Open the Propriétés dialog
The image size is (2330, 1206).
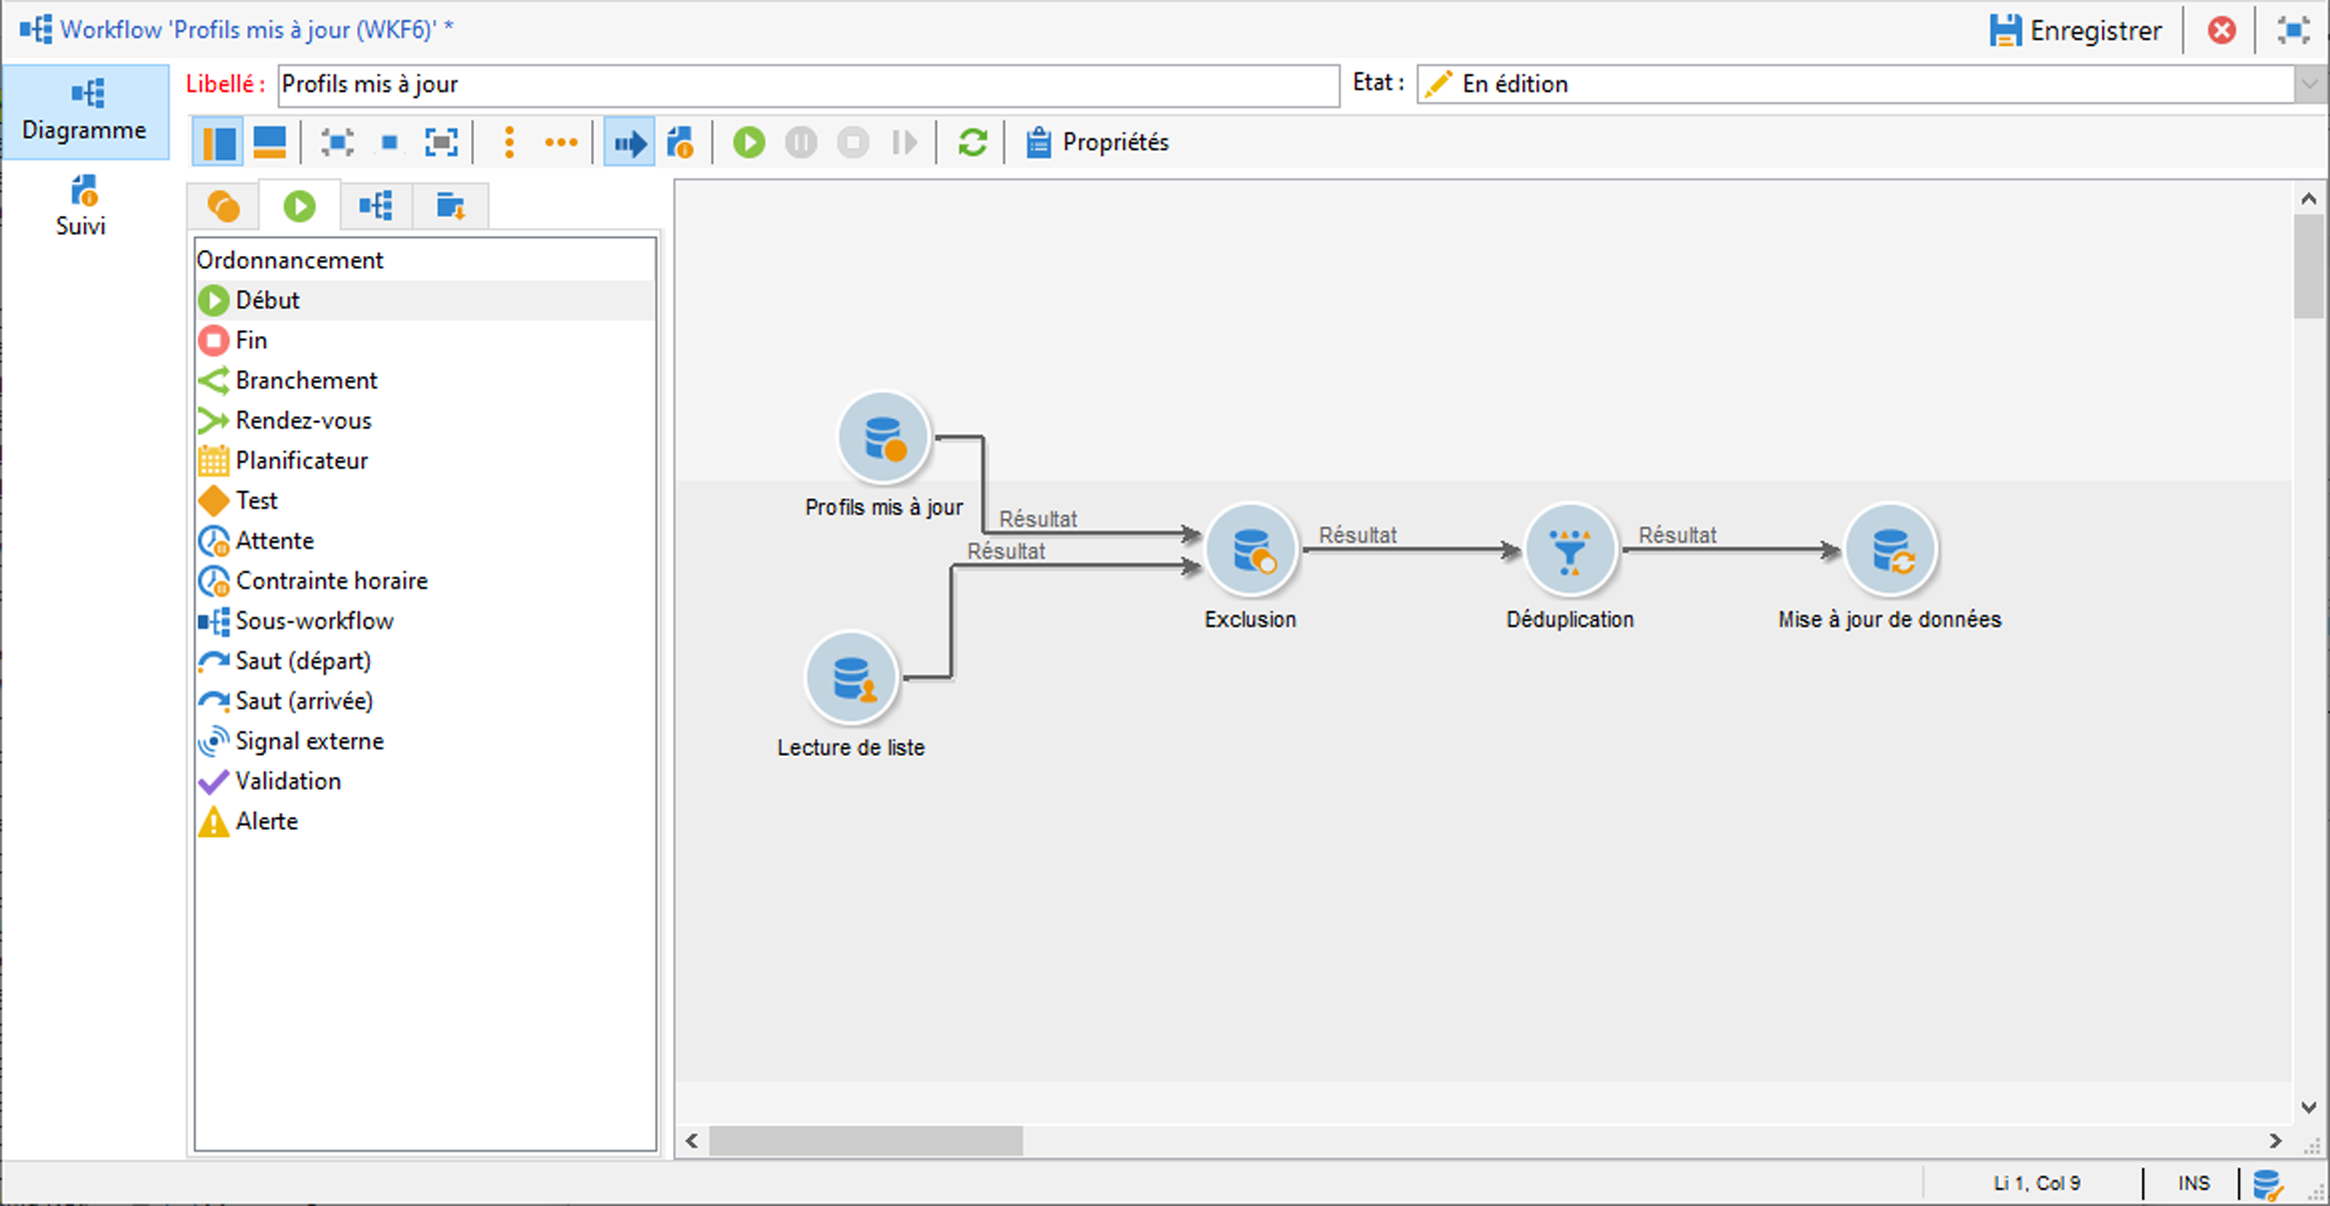pos(1097,142)
